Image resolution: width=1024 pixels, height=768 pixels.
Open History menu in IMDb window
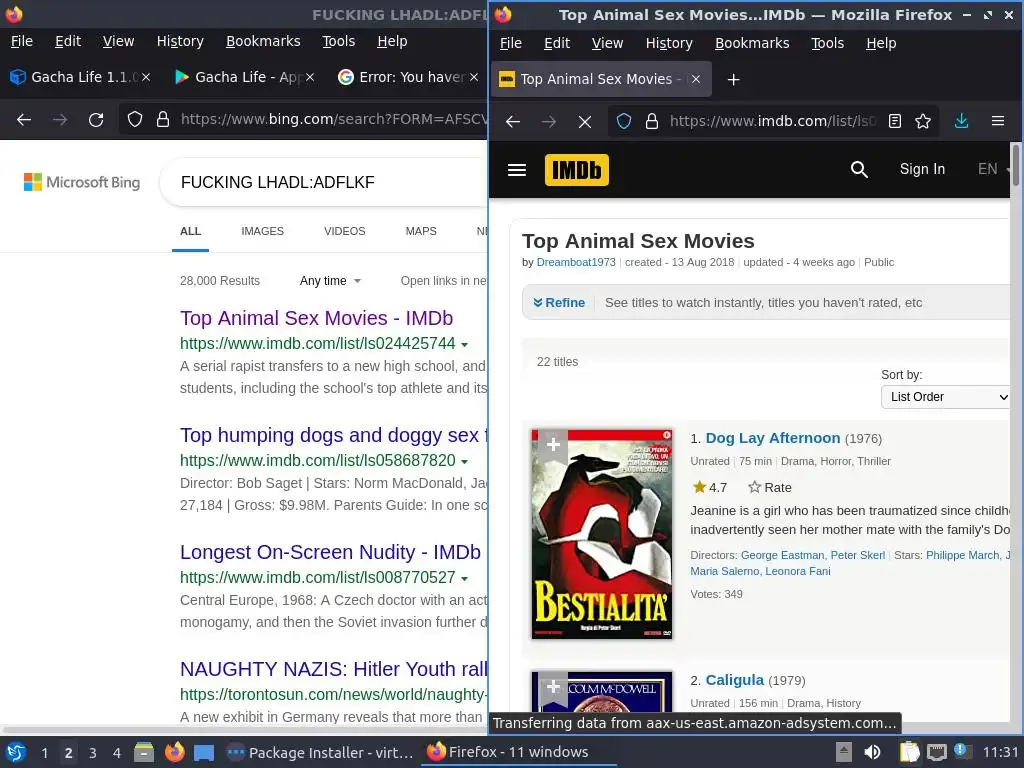click(669, 43)
